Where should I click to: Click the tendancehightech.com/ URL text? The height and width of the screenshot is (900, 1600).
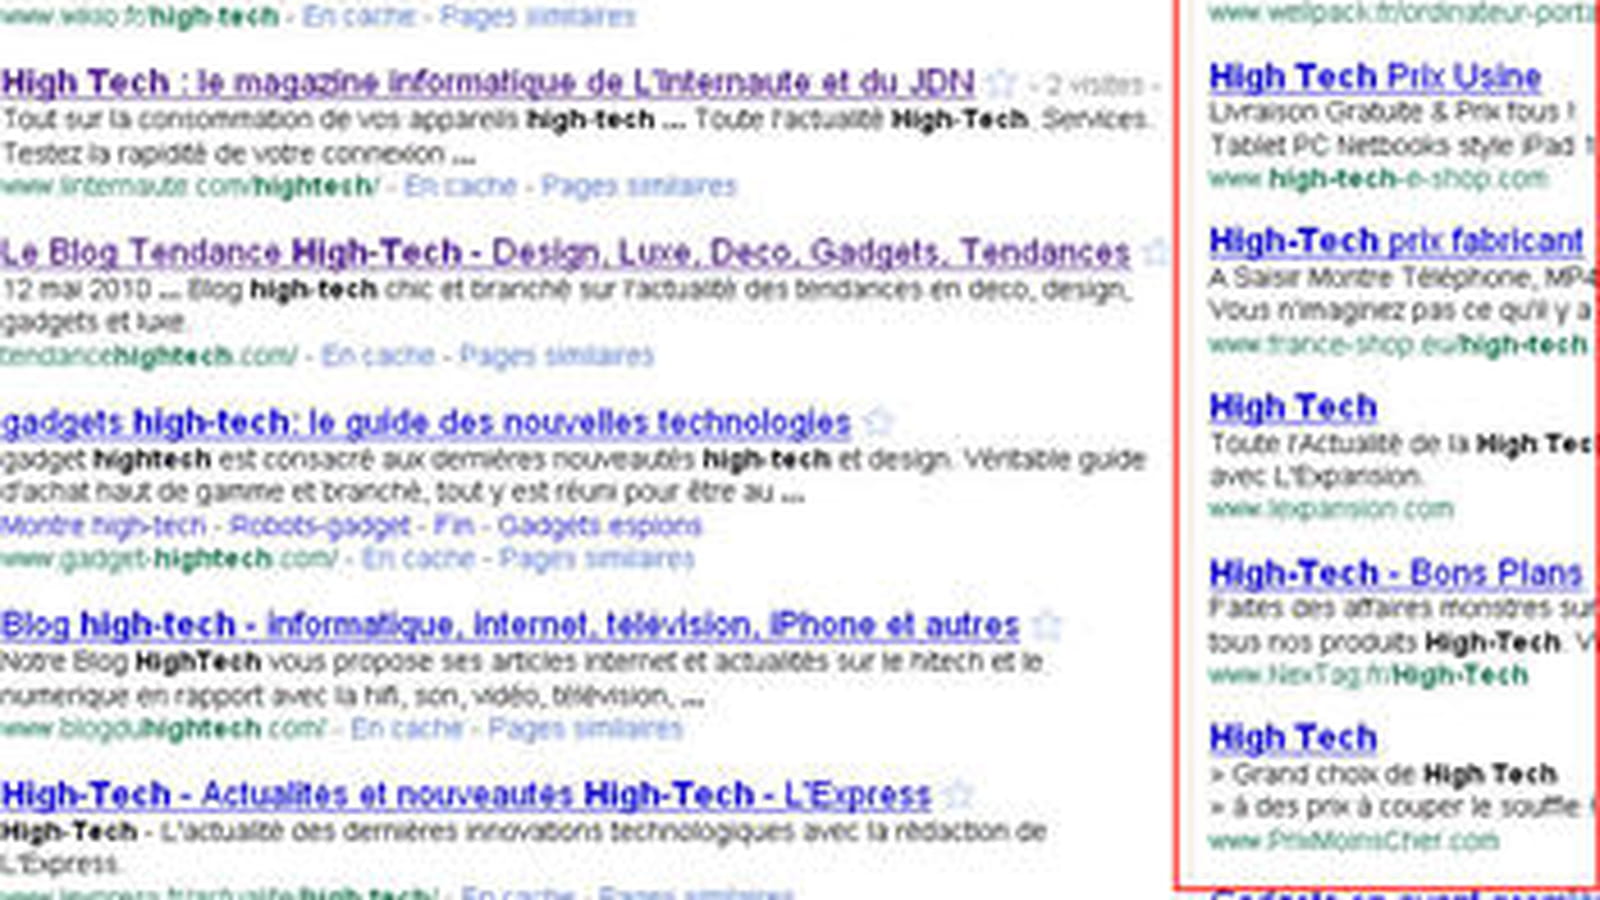[149, 355]
